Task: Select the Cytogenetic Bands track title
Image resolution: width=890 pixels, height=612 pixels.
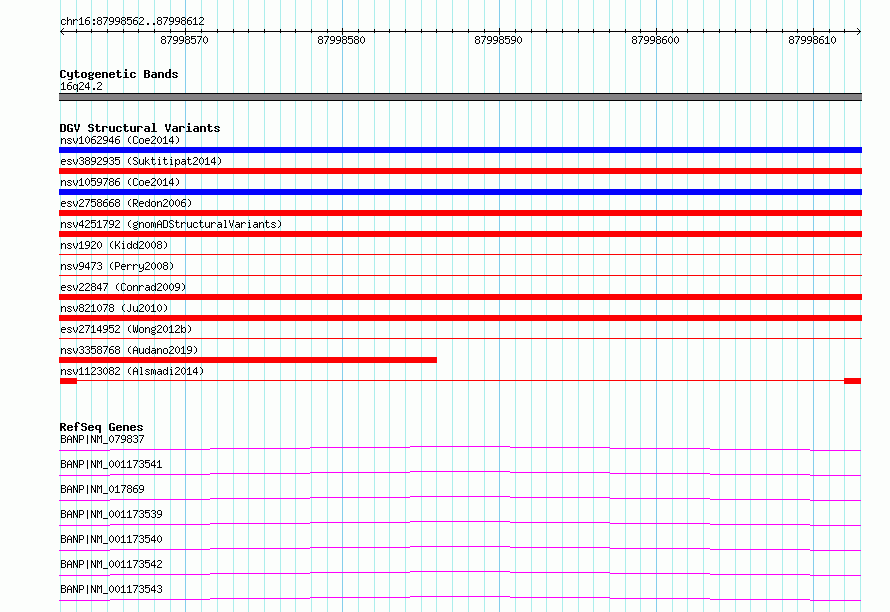Action: pos(119,74)
